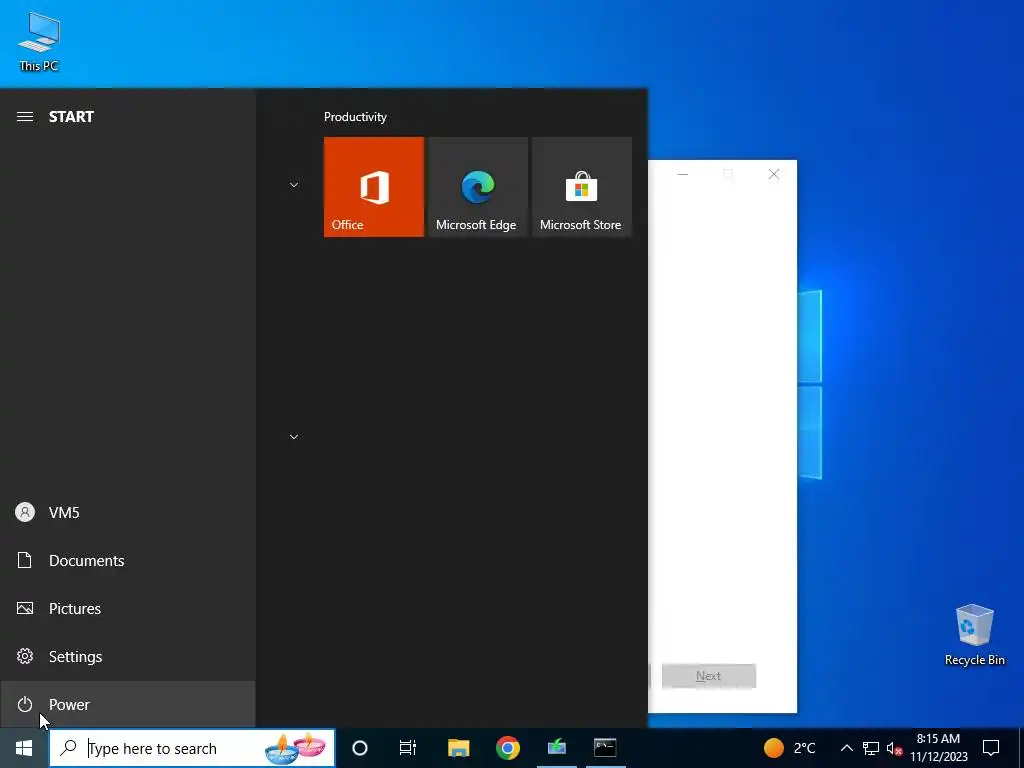This screenshot has width=1024, height=768.
Task: Open the VM5 user account
Action: pos(127,513)
